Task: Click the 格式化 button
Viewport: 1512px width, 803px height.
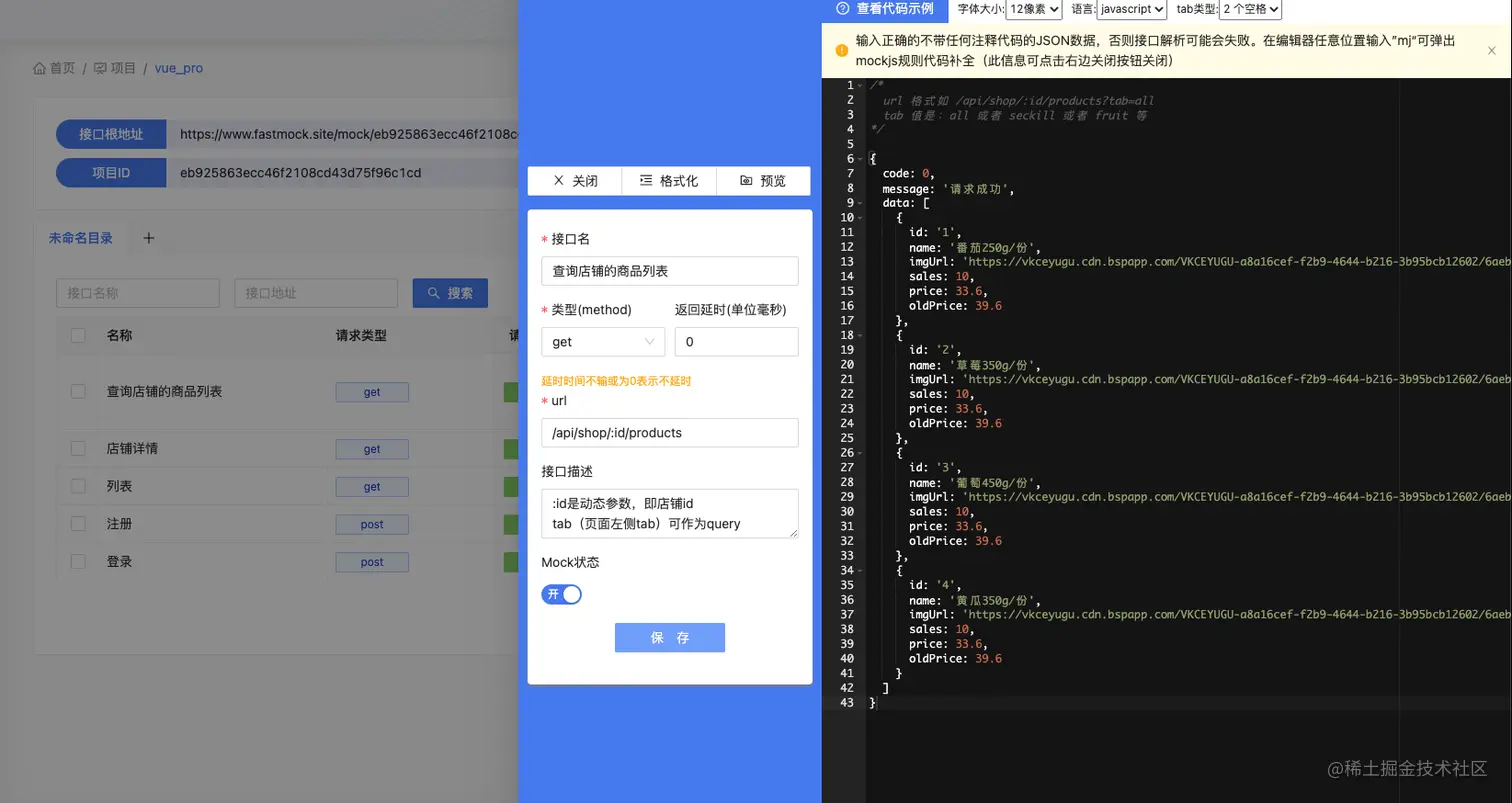Action: click(x=669, y=181)
